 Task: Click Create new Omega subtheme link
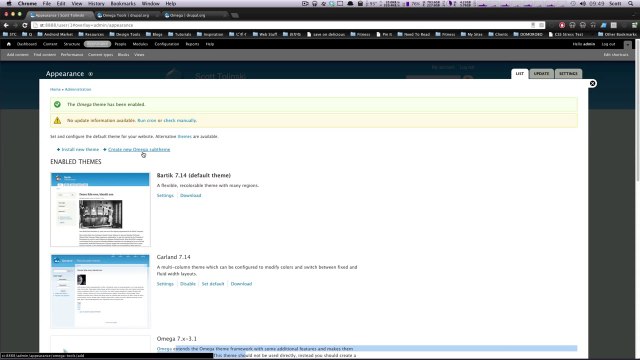[x=139, y=149]
